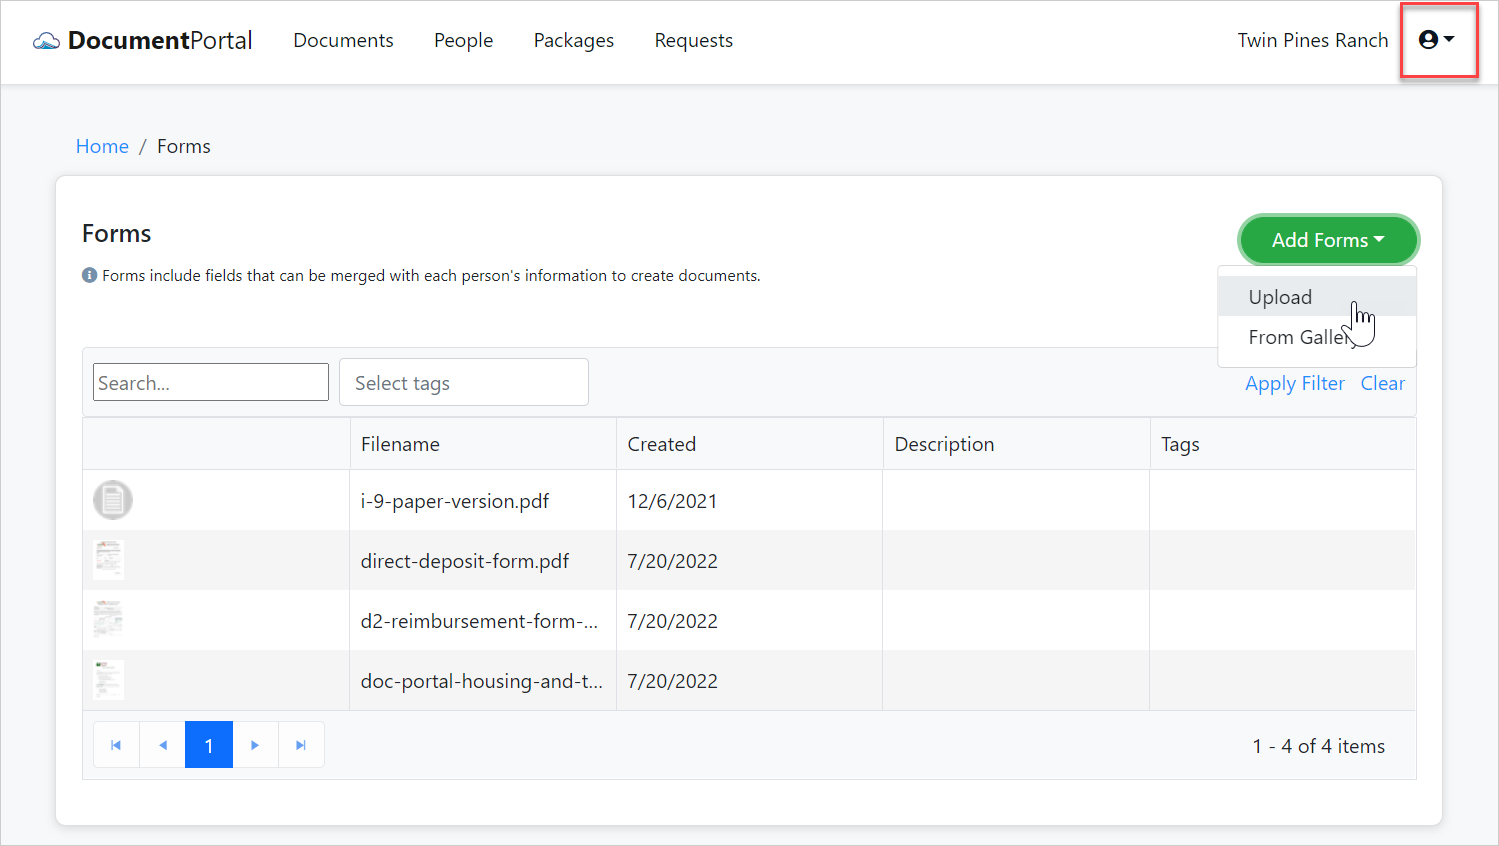Click the next page arrow icon
1499x846 pixels.
[255, 744]
